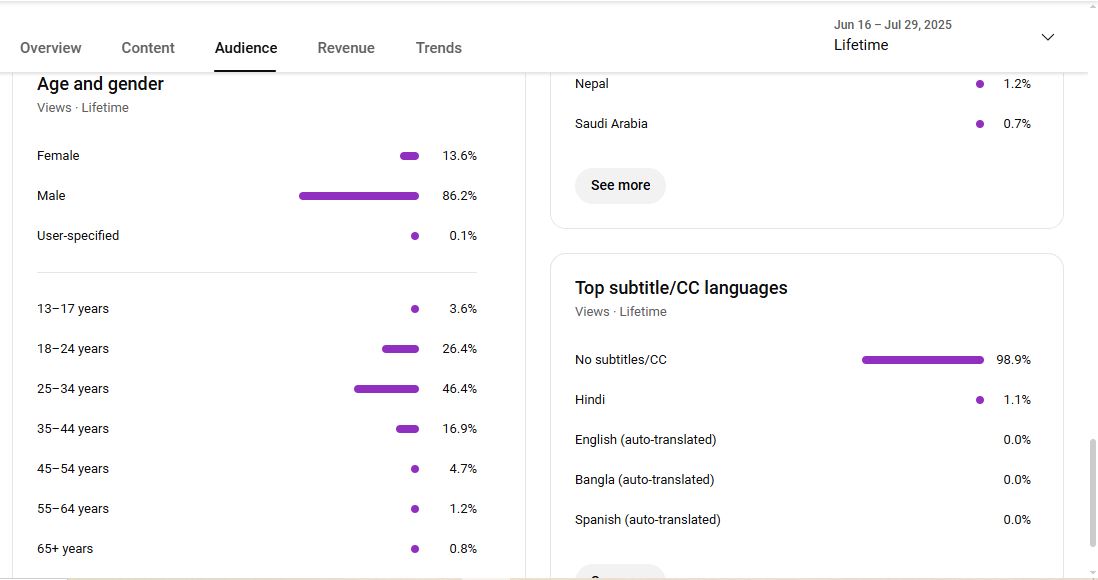The image size is (1098, 580).
Task: Select the 25–34 years bar
Action: tap(386, 389)
